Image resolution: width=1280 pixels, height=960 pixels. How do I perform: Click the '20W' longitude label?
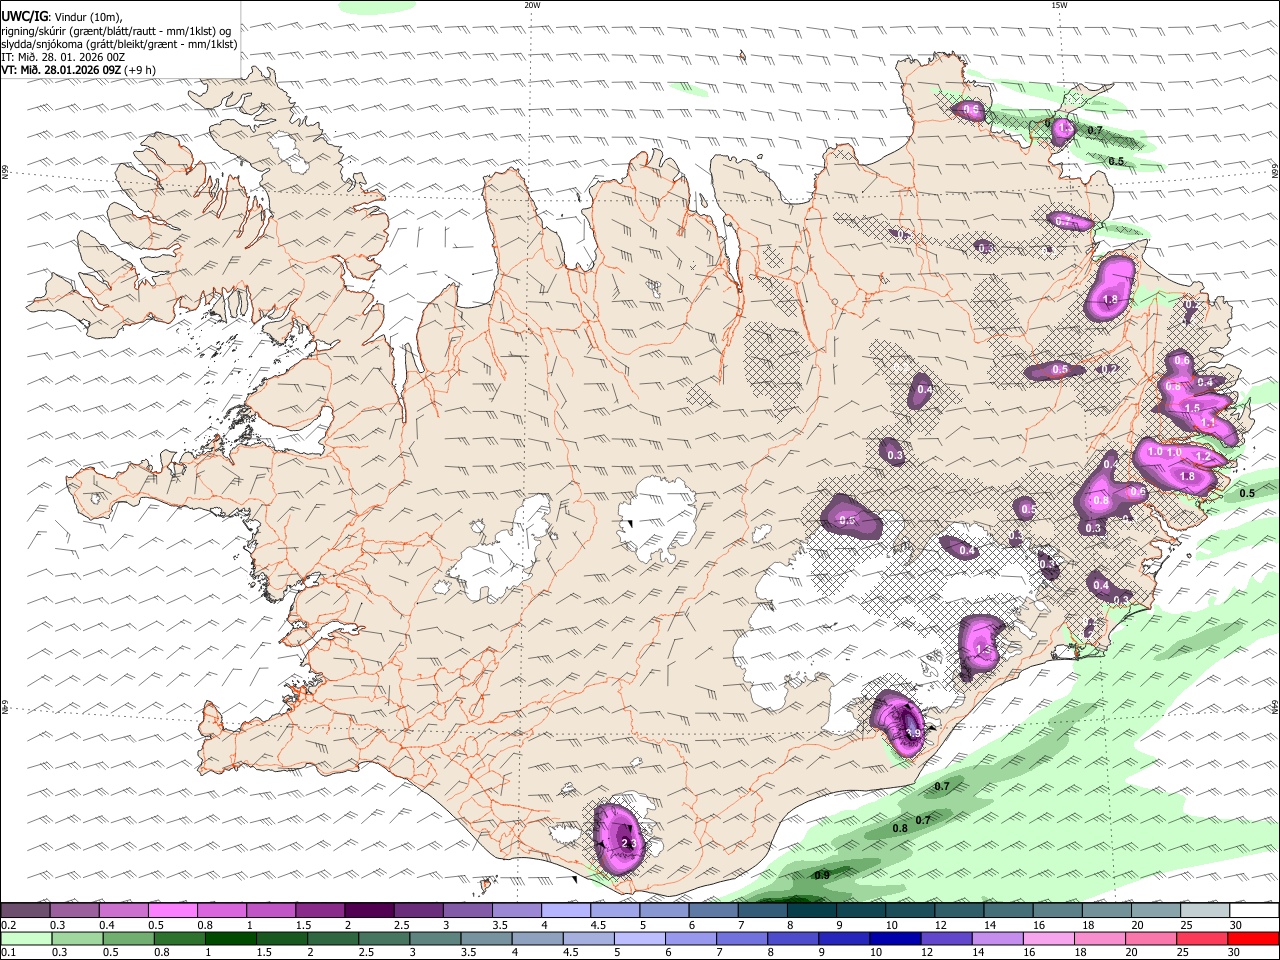pyautogui.click(x=532, y=5)
